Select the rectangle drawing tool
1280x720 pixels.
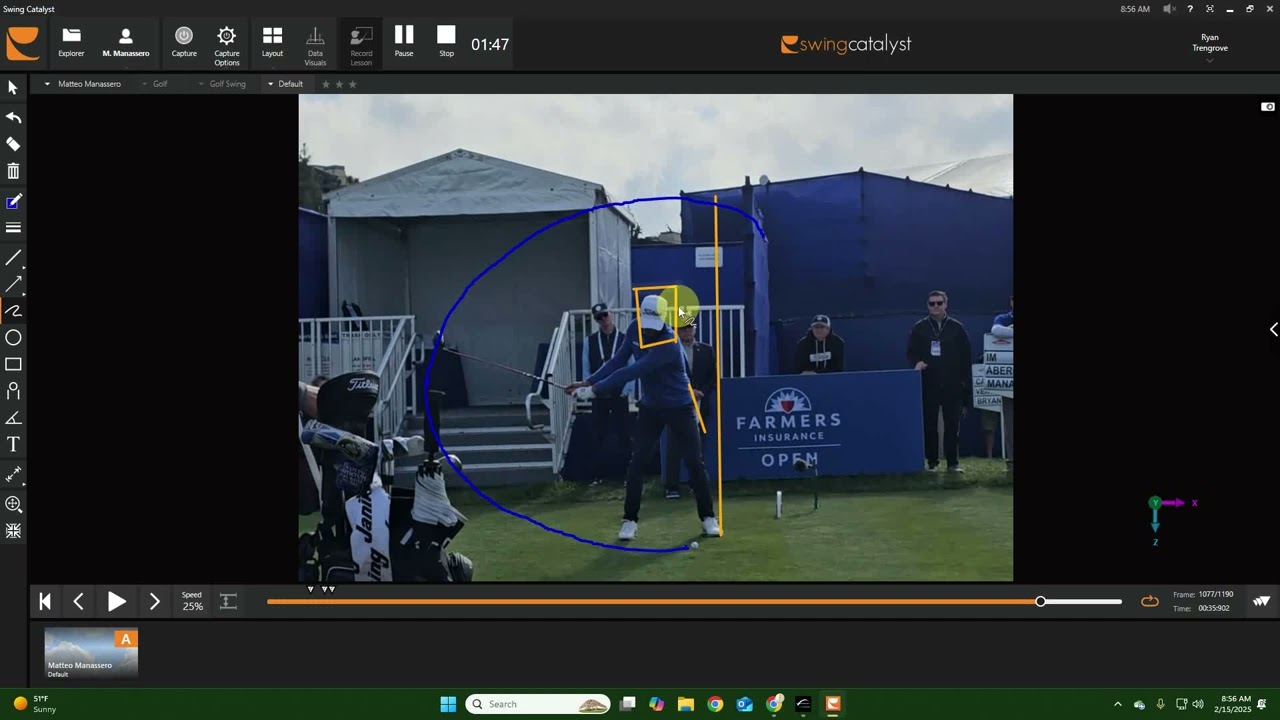click(13, 364)
